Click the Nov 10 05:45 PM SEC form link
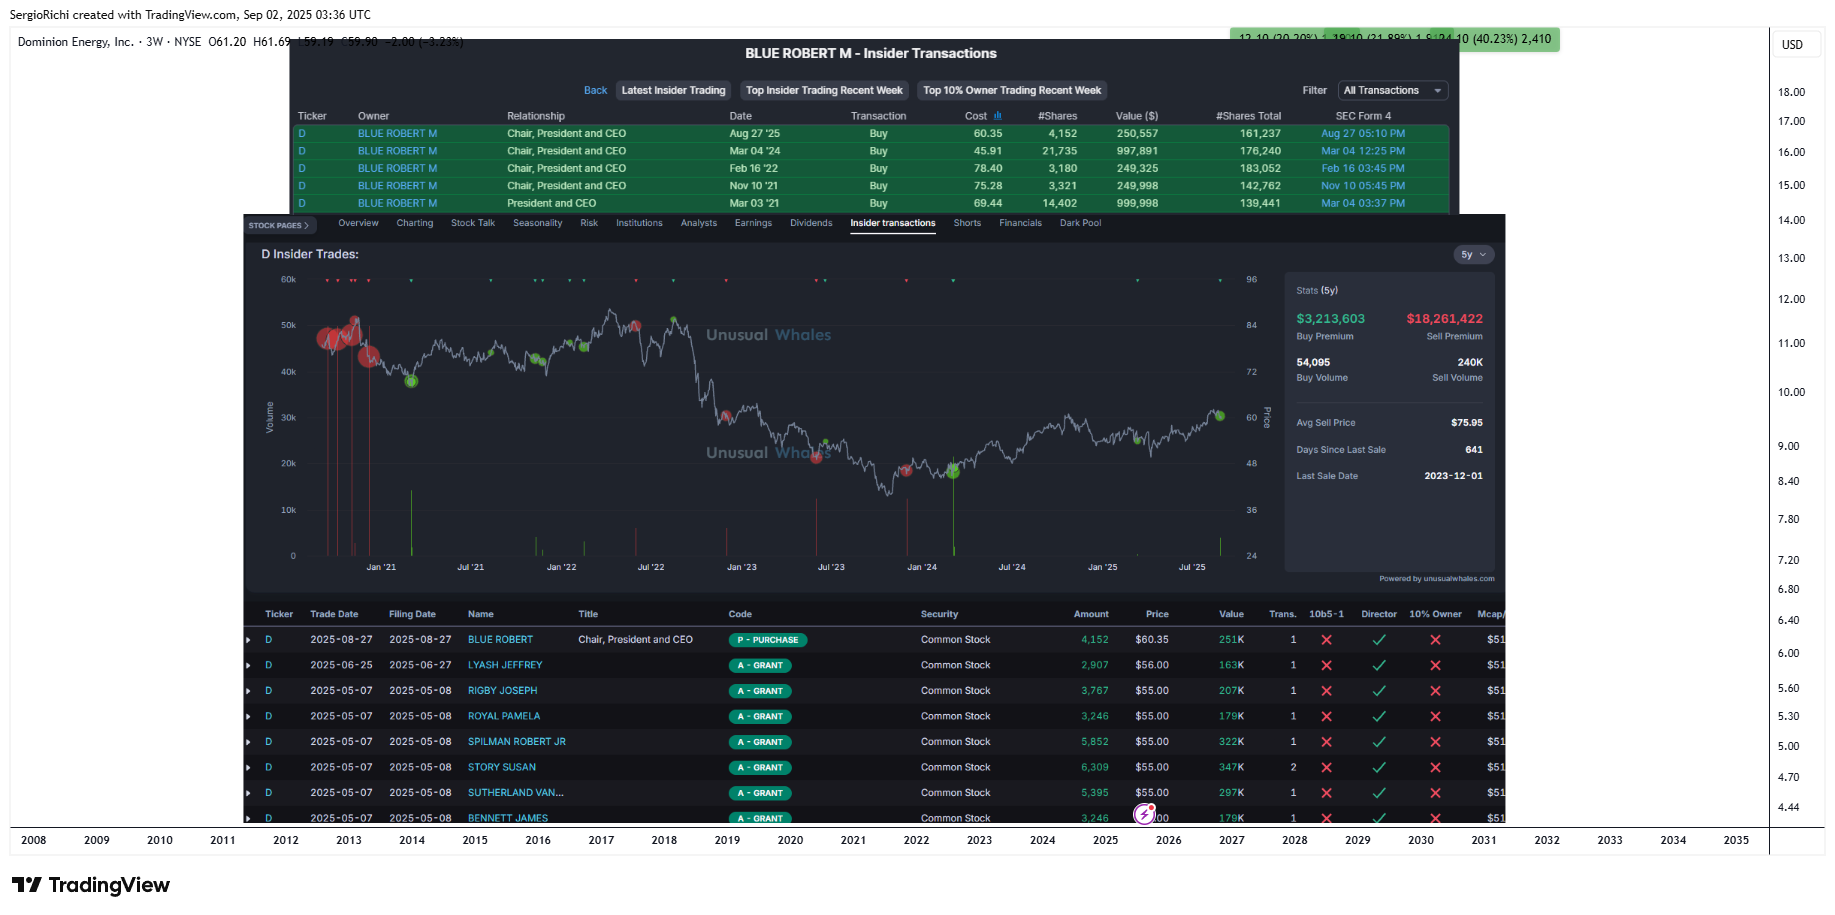Image resolution: width=1835 pixels, height=915 pixels. click(1363, 186)
